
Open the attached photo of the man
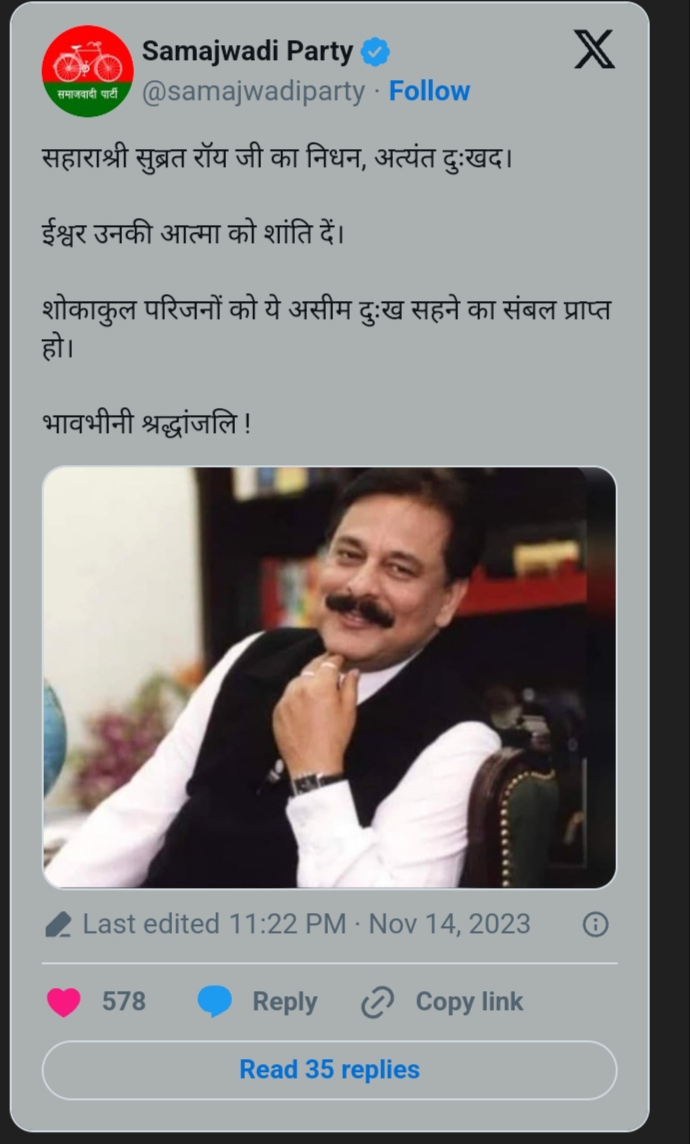coord(329,677)
